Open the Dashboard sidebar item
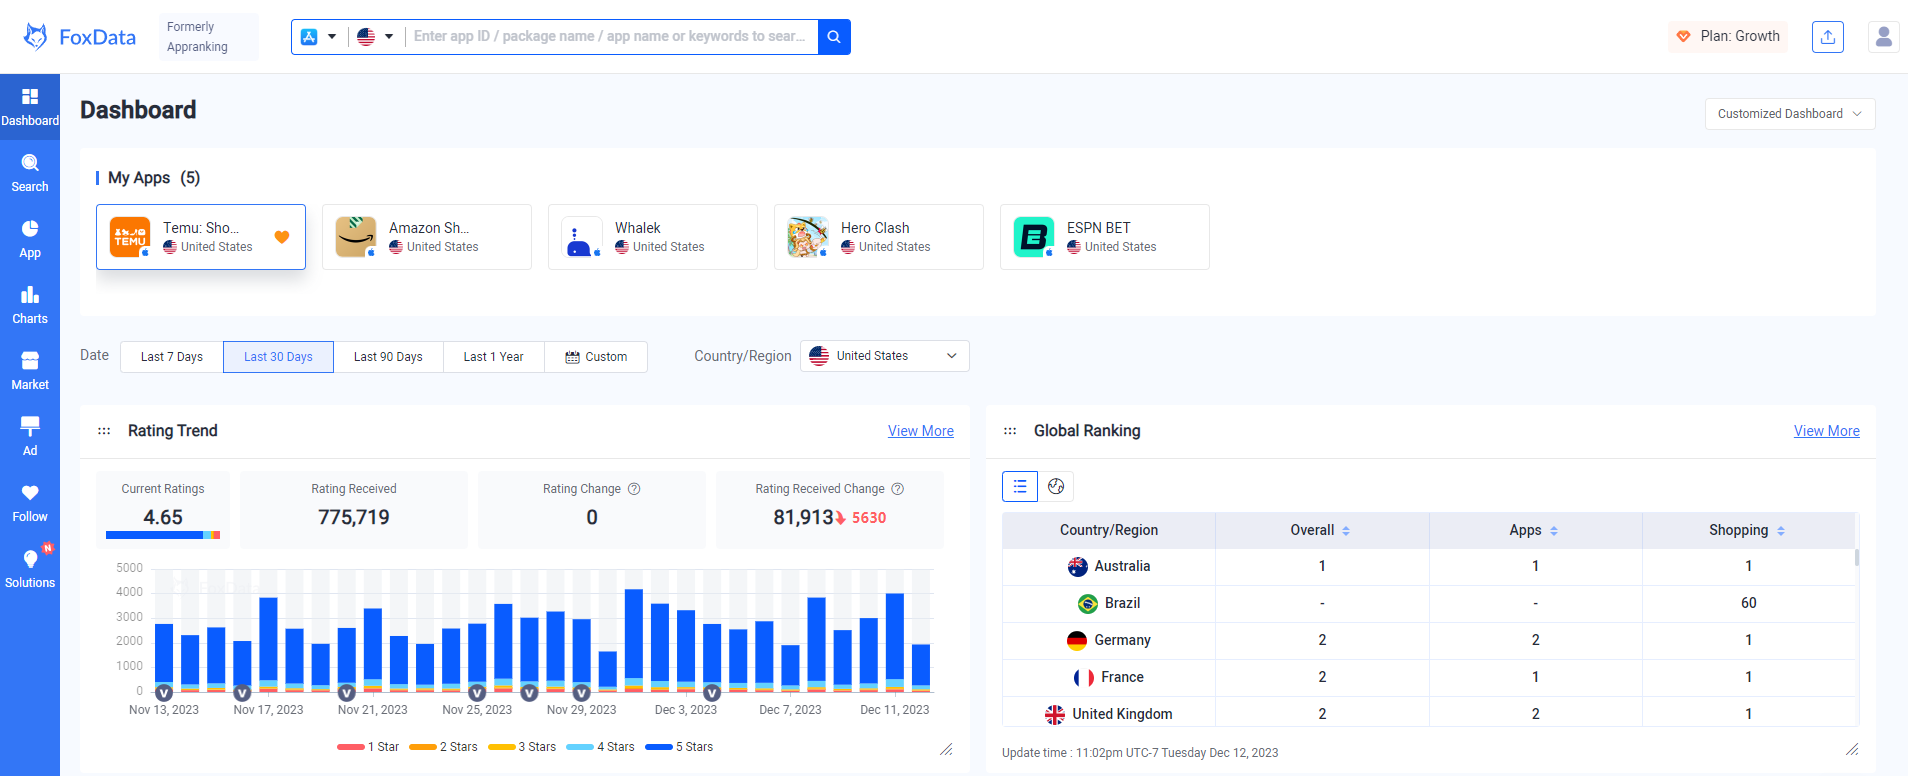 (x=30, y=107)
